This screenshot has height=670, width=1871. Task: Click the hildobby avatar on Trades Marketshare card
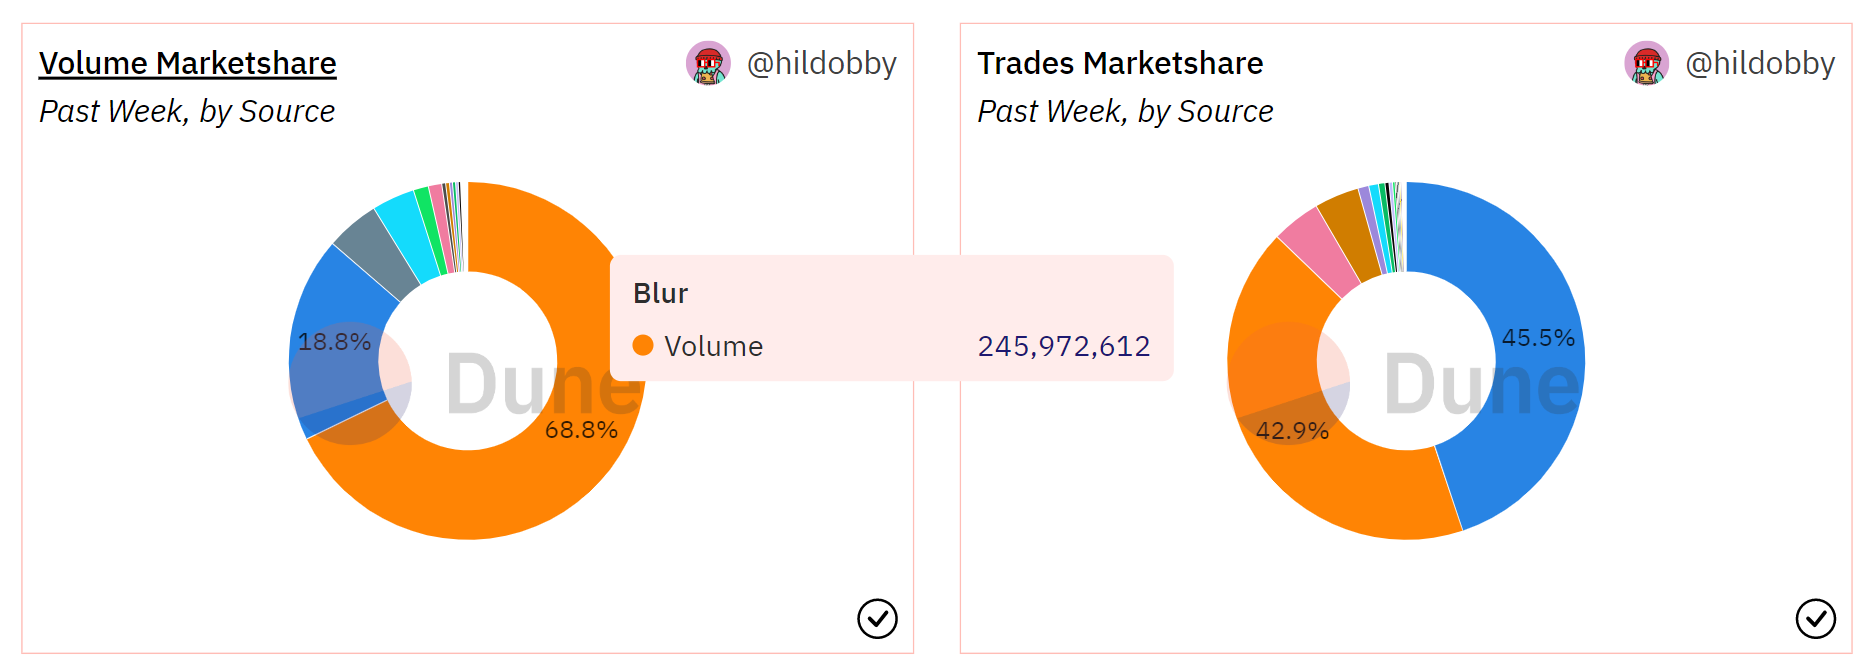click(x=1646, y=64)
